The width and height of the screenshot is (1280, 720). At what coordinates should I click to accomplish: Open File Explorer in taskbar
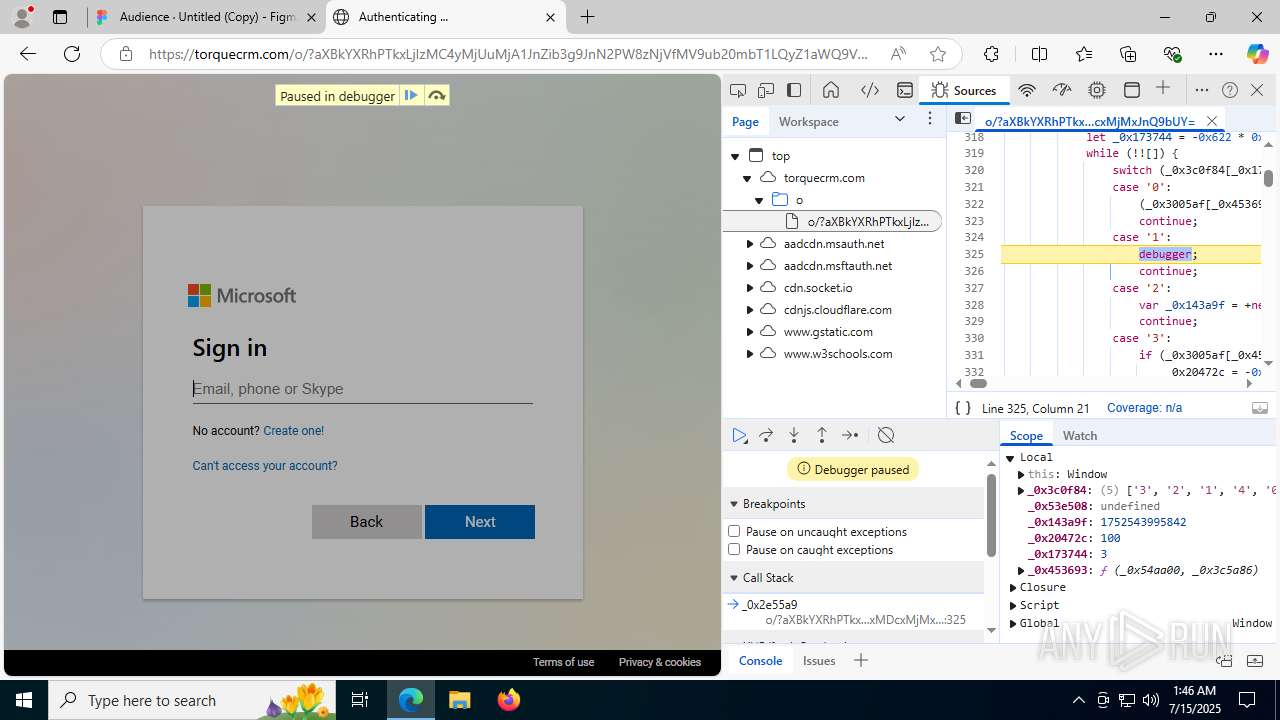[459, 700]
